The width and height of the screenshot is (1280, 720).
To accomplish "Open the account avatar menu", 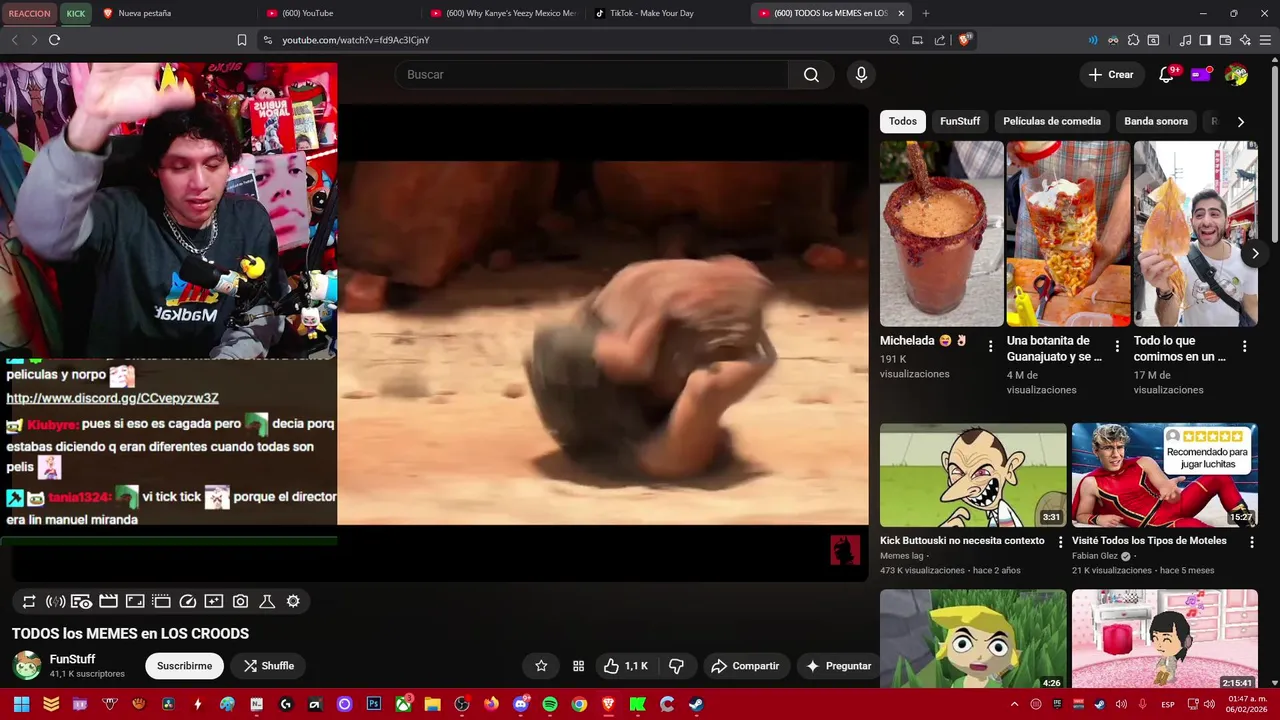I will (1236, 75).
